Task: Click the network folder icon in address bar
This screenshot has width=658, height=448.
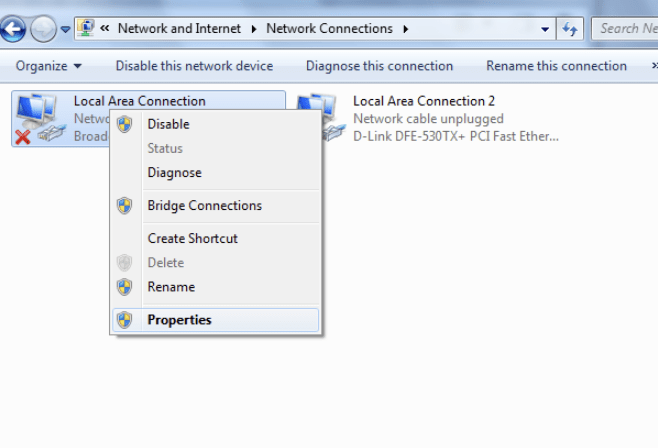Action: 86,29
